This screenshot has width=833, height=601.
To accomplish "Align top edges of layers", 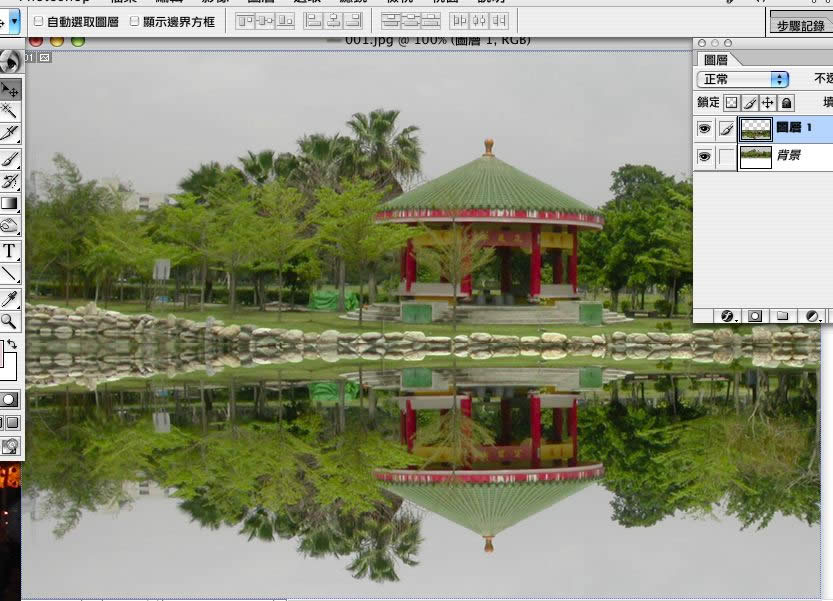I will (245, 21).
